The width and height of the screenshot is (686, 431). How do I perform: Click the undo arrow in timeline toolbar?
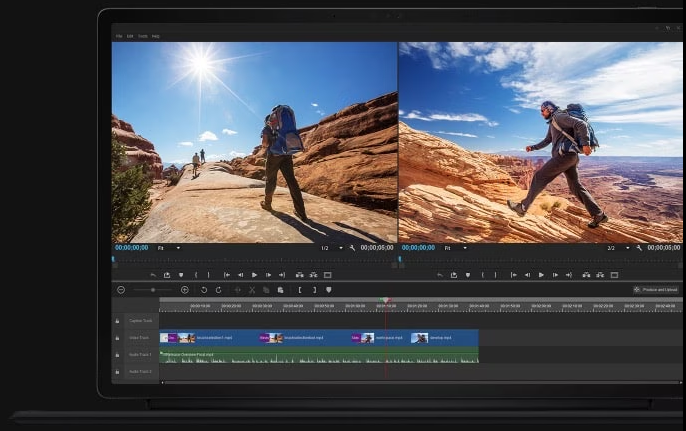point(204,290)
